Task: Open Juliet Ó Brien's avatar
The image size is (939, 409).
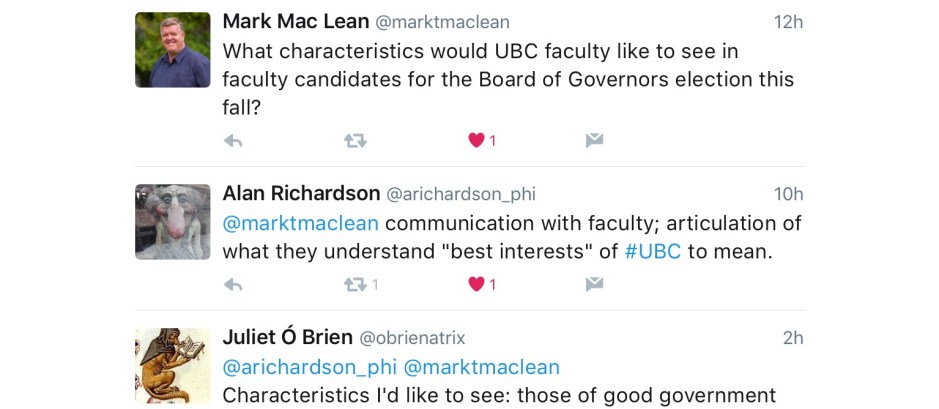Action: tap(173, 365)
